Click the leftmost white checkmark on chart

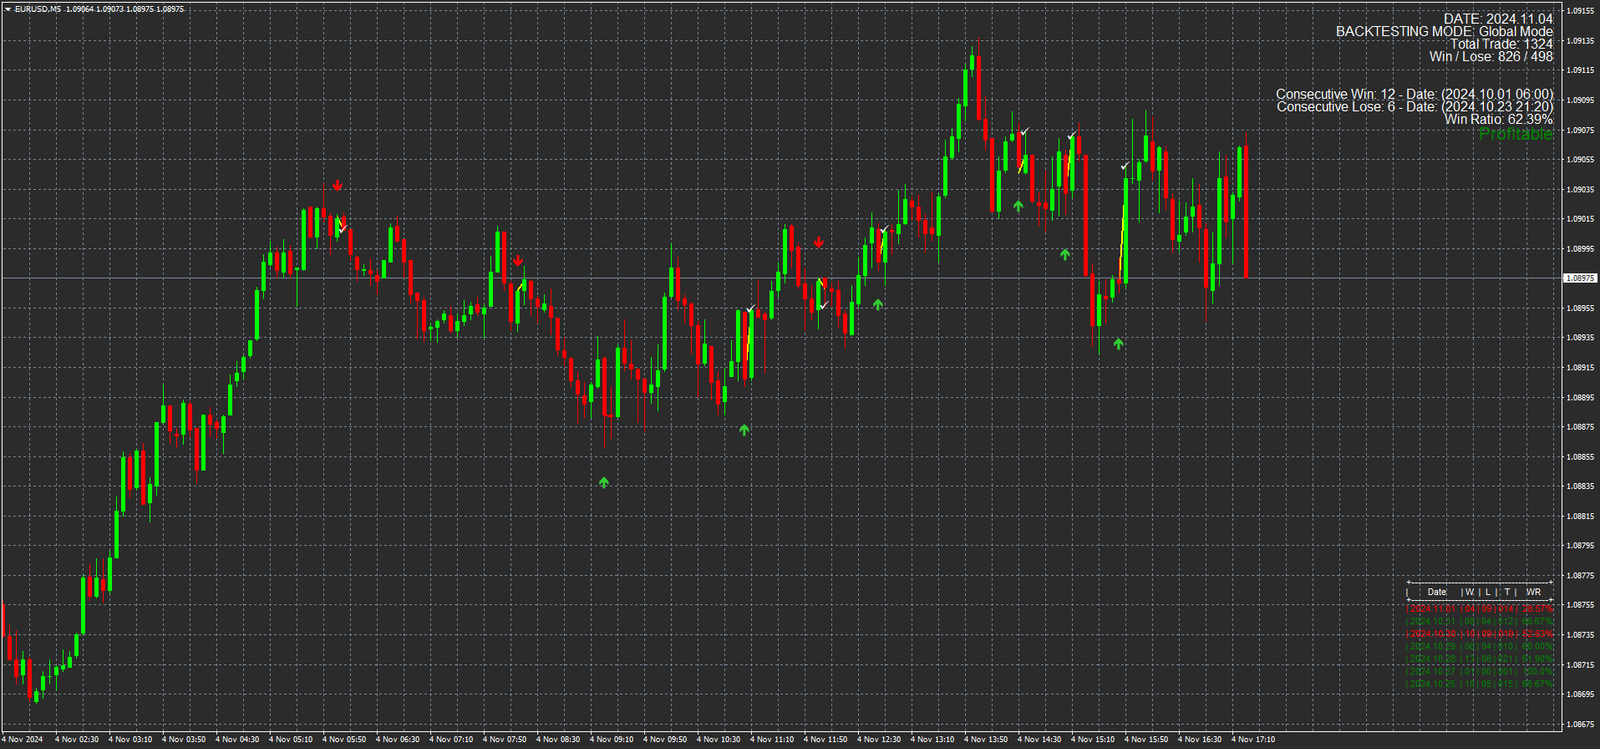point(343,229)
